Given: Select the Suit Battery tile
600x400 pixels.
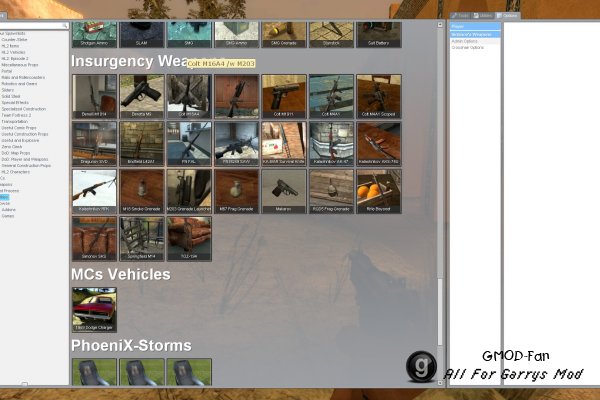Looking at the screenshot, I should click(x=379, y=34).
